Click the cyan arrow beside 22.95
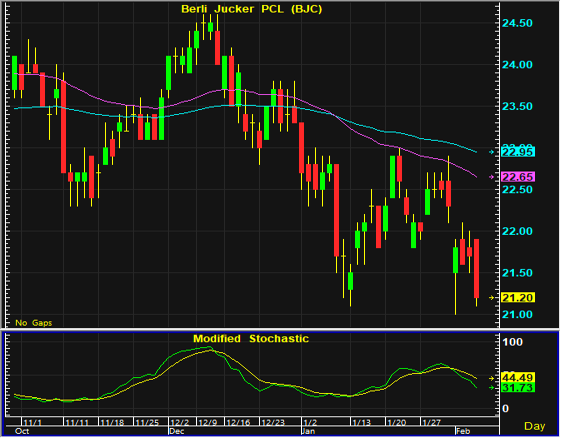The width and height of the screenshot is (561, 438). pos(492,152)
